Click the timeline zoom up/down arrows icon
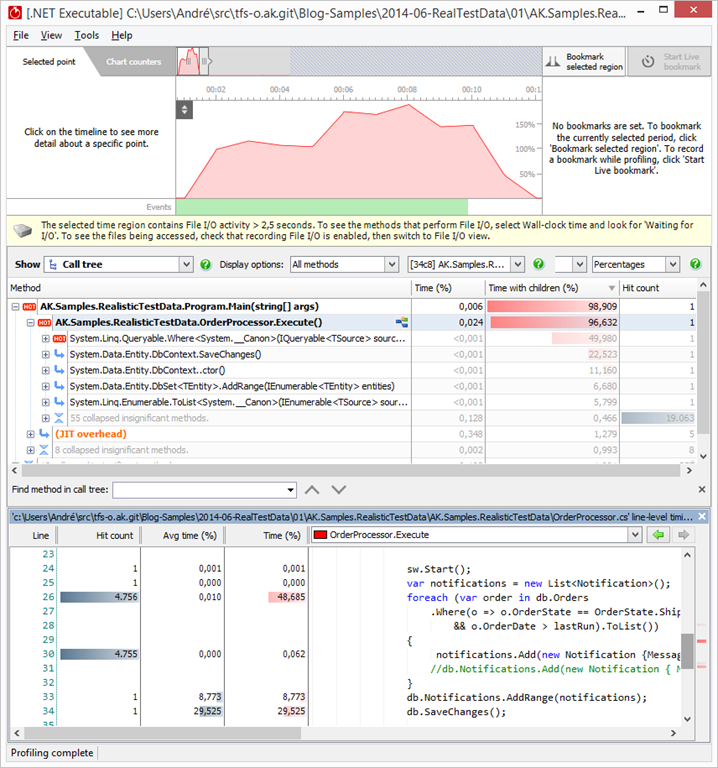 (x=184, y=110)
